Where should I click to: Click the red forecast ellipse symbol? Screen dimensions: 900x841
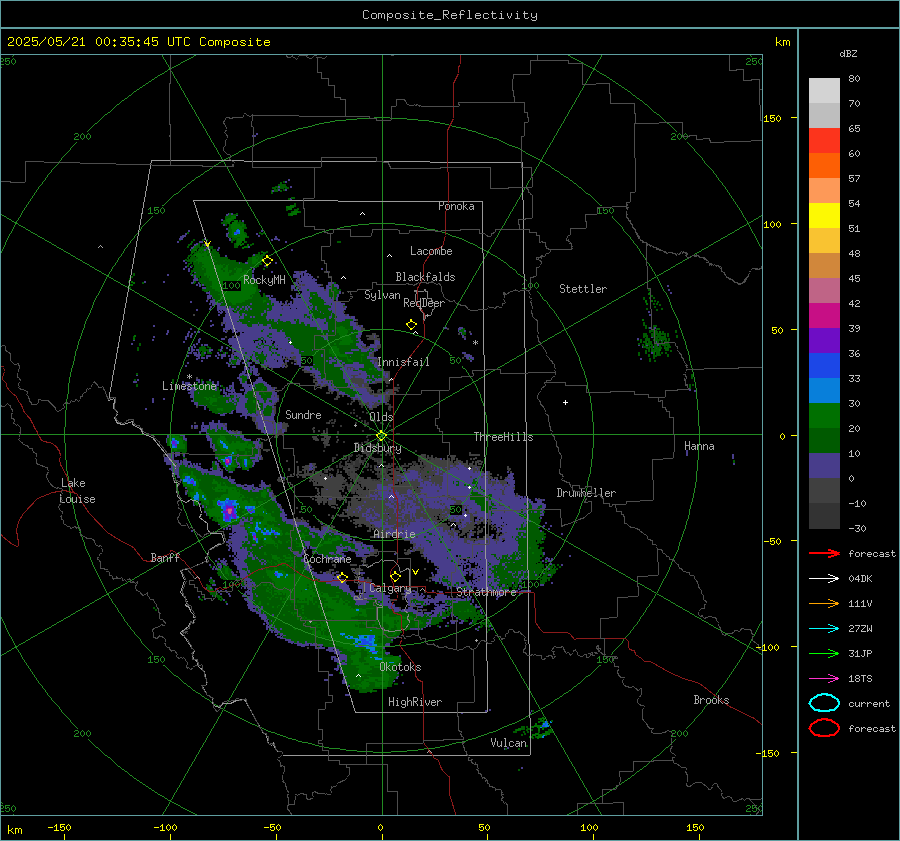pyautogui.click(x=824, y=728)
